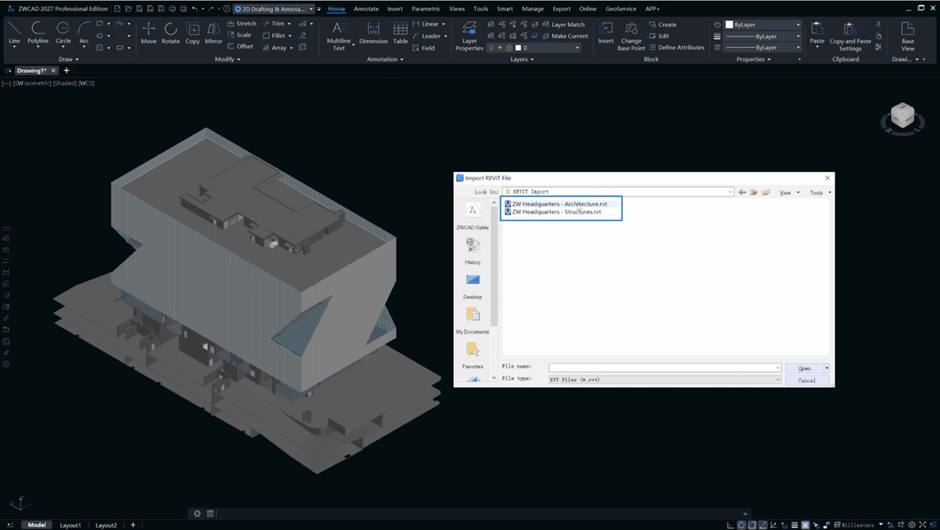The height and width of the screenshot is (530, 940).
Task: Open the workspace 2D Drafting & Annotation dropdown
Action: pyautogui.click(x=274, y=9)
